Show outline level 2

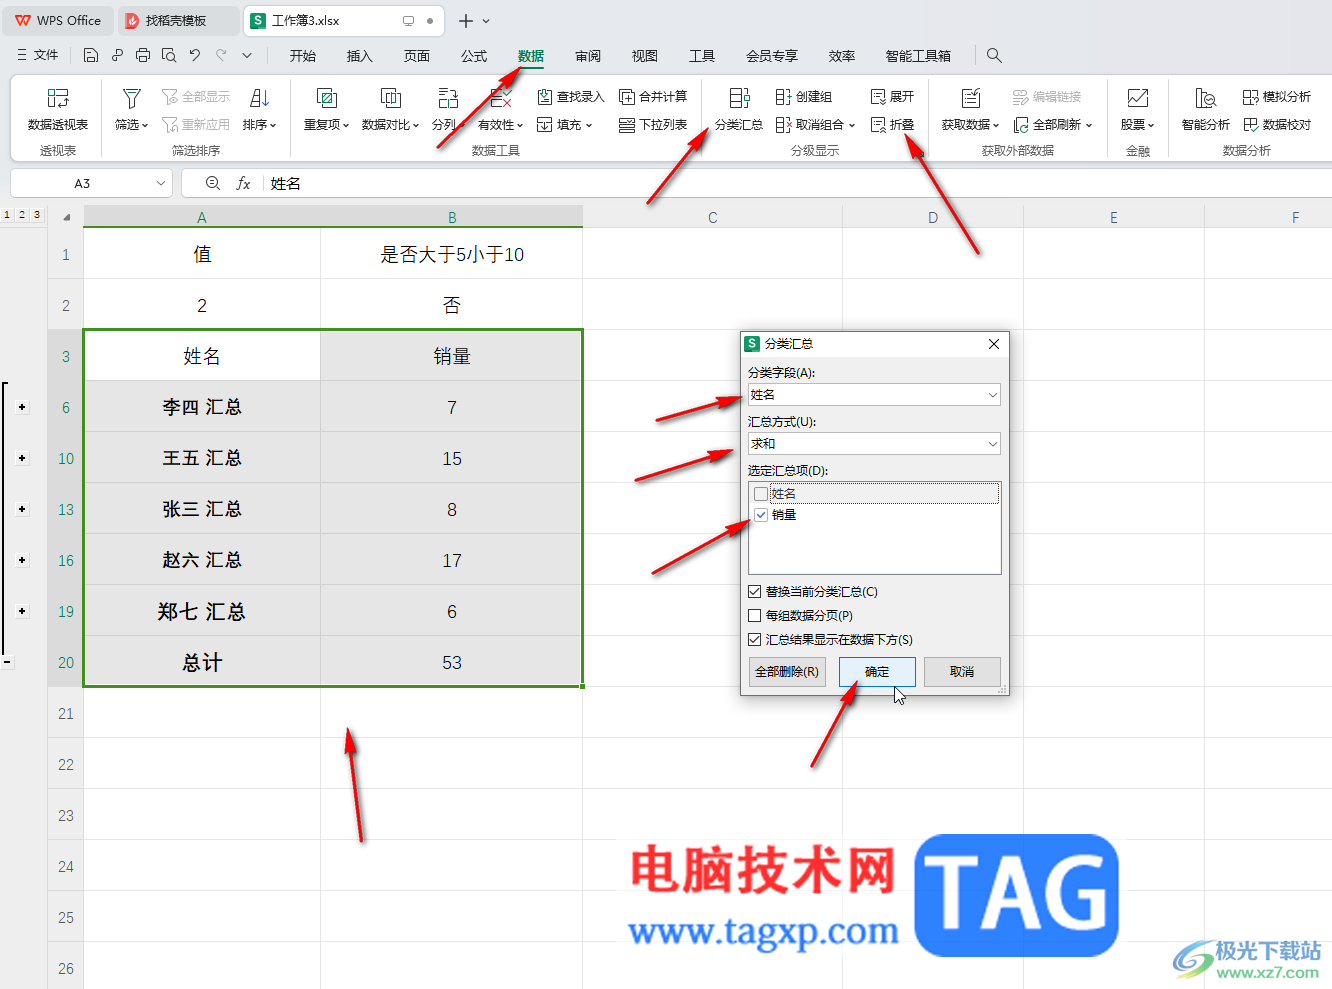[x=22, y=215]
